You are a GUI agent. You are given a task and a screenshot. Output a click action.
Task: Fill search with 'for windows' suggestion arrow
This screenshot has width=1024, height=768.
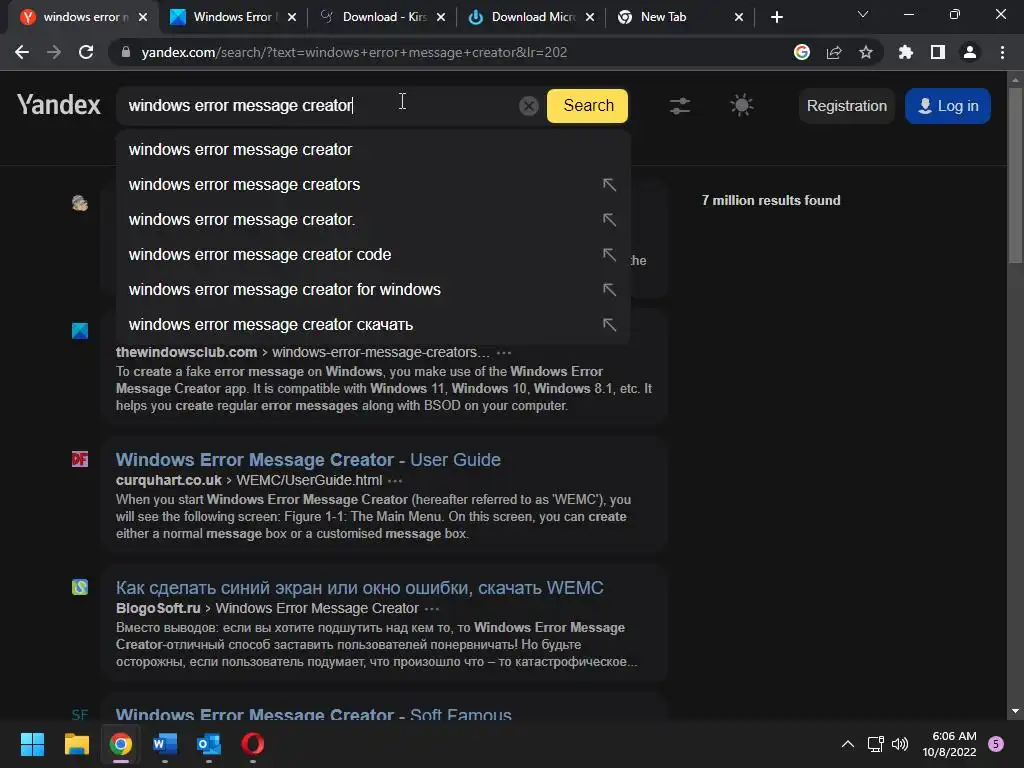click(x=609, y=289)
